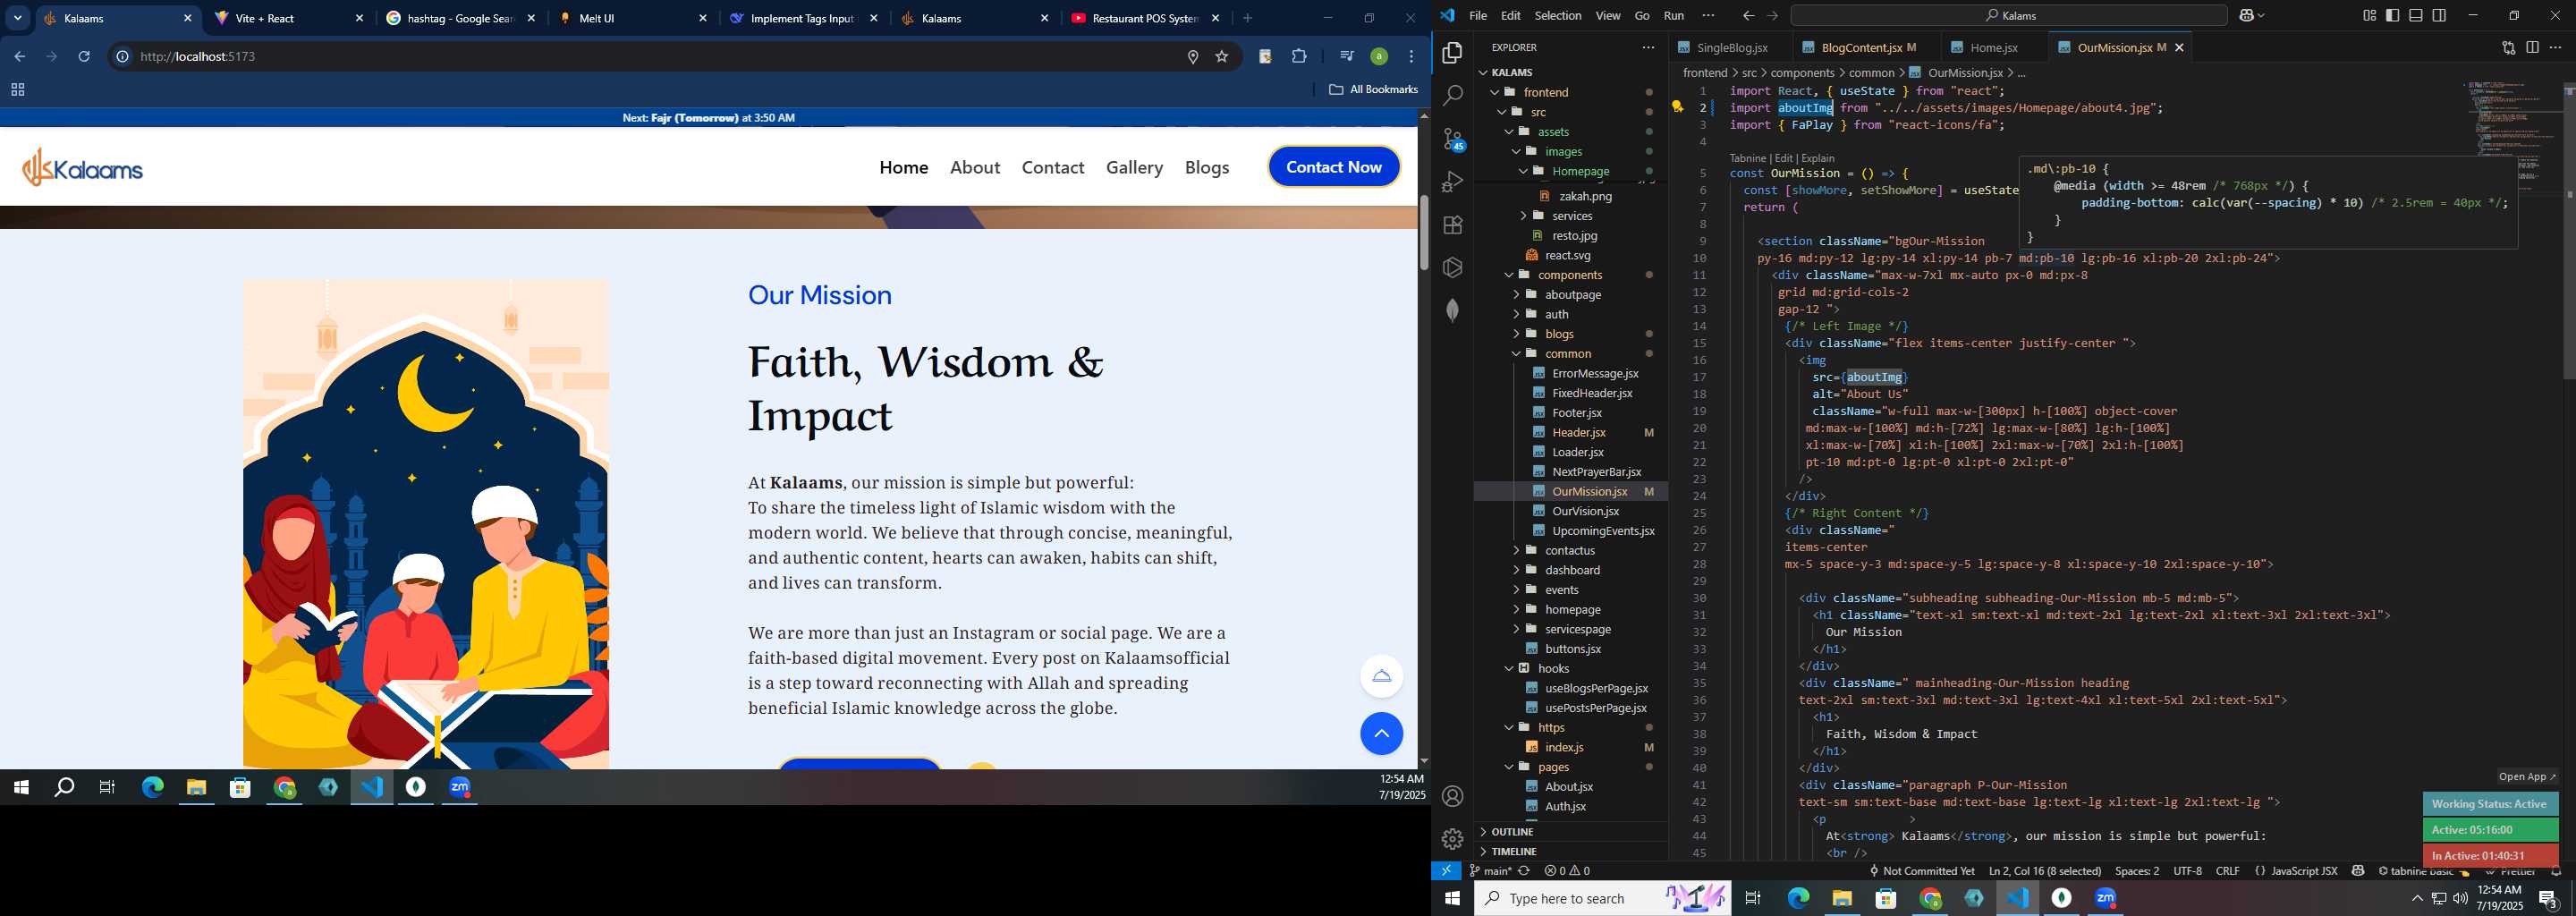Image resolution: width=2576 pixels, height=916 pixels.
Task: Open the All Bookmarks folder
Action: tap(1372, 89)
